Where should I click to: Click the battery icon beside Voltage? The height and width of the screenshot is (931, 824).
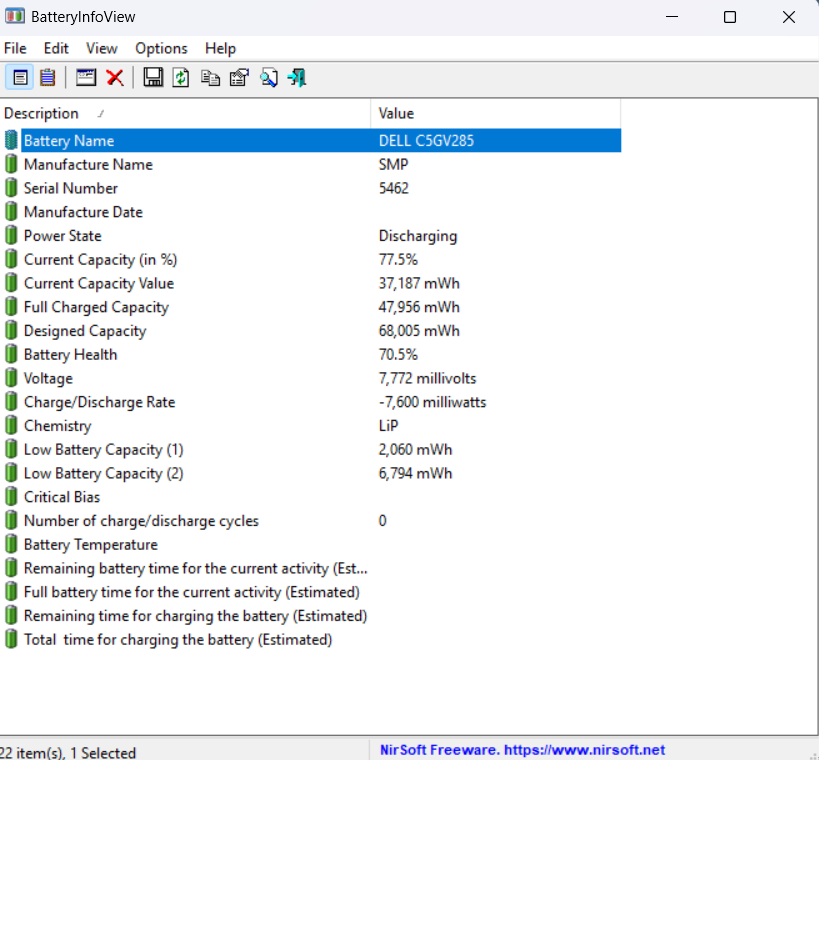[x=11, y=378]
